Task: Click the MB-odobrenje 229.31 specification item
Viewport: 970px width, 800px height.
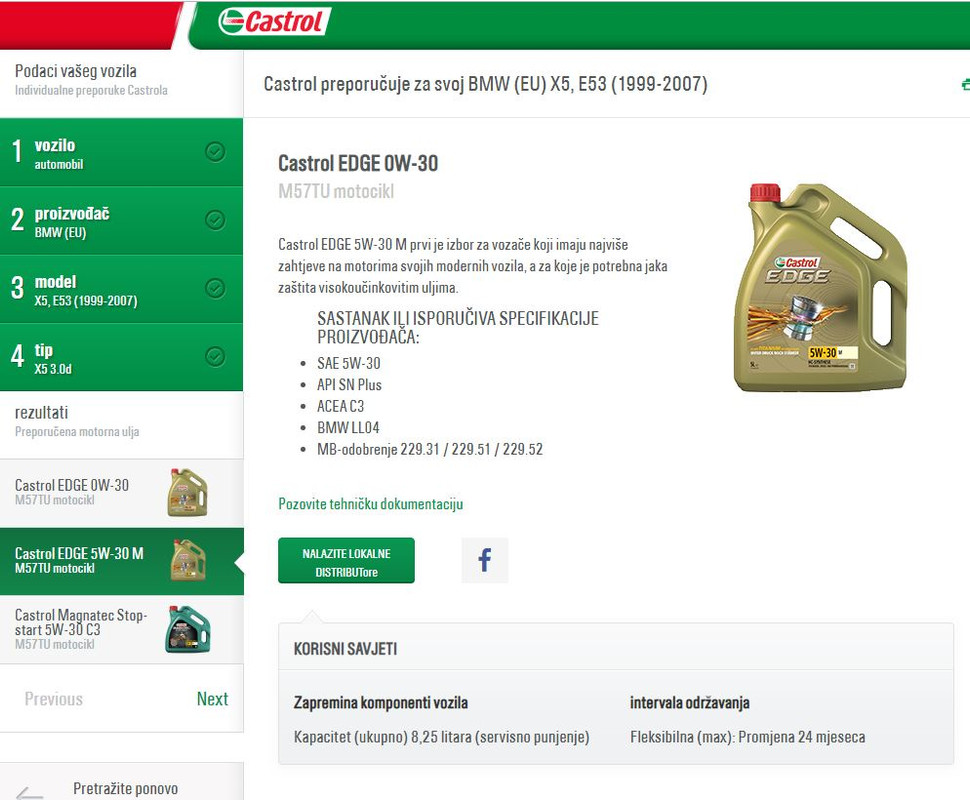Action: (x=430, y=449)
